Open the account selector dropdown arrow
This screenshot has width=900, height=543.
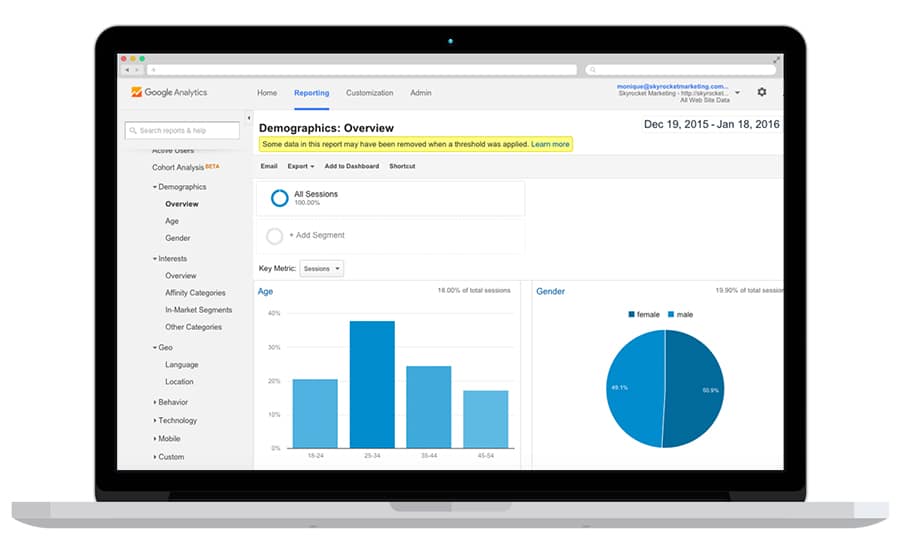click(x=737, y=93)
